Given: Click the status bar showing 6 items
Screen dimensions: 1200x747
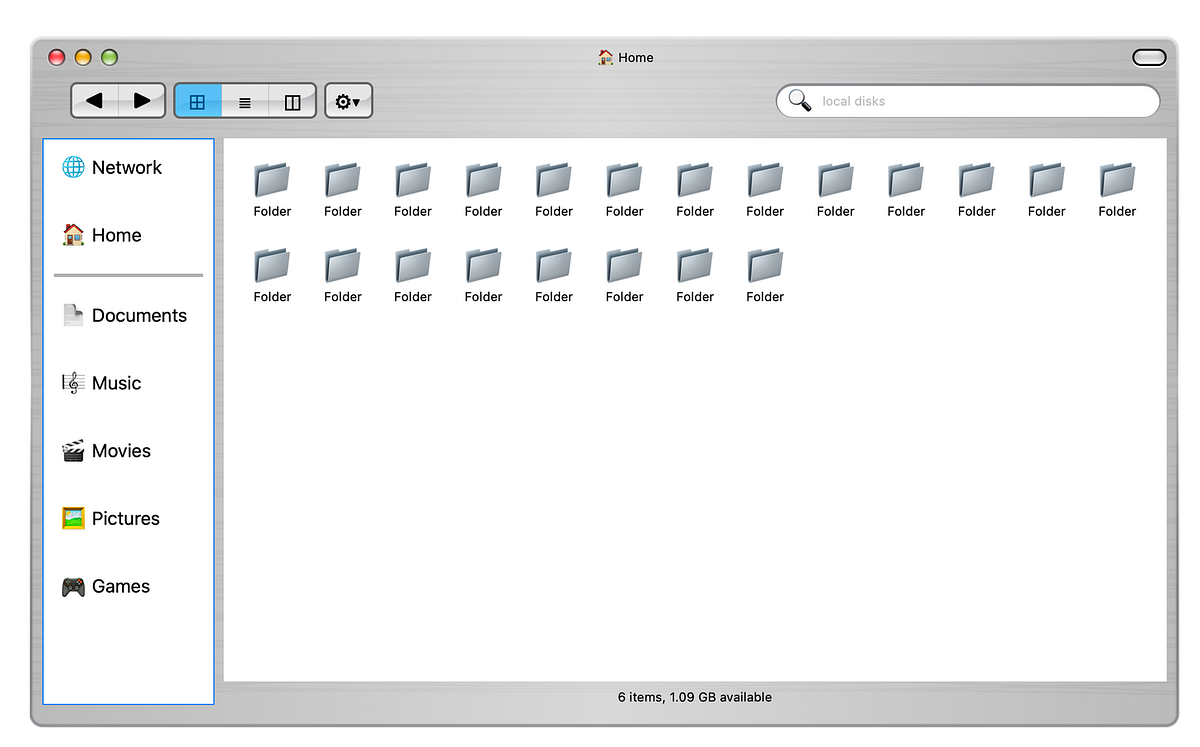Looking at the screenshot, I should 695,697.
